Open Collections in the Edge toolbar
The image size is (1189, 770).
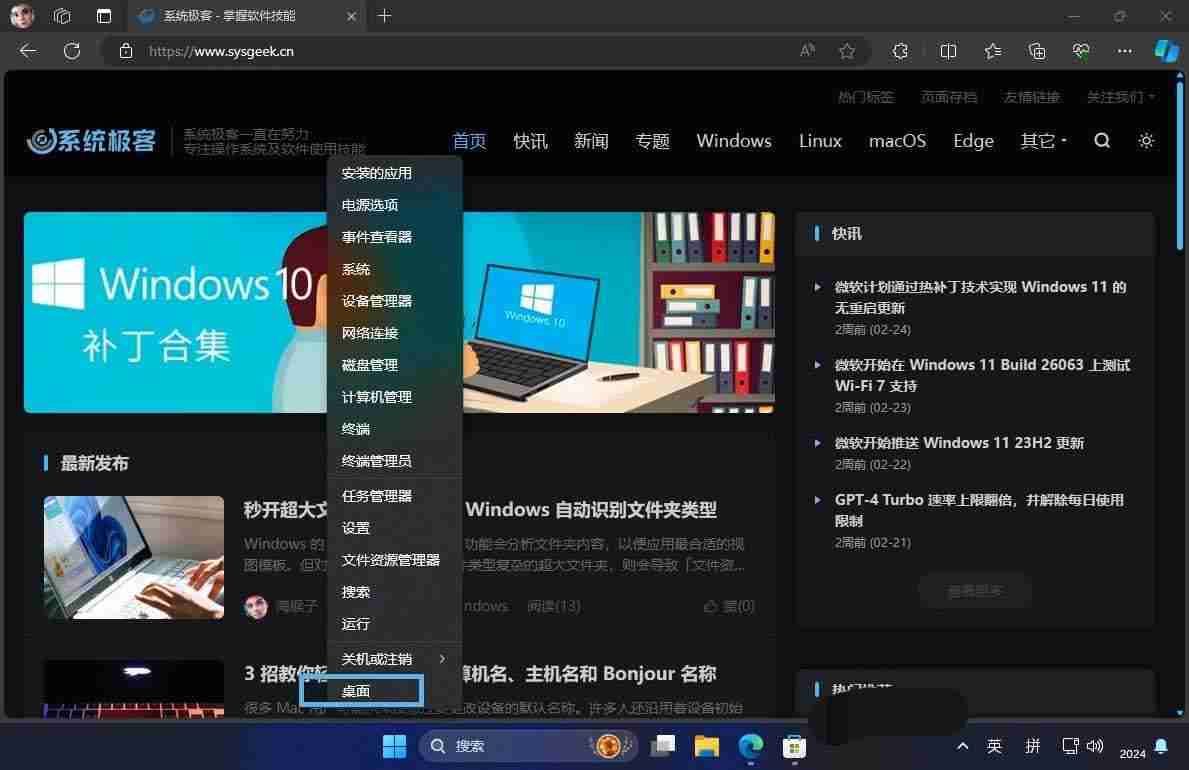(x=1036, y=51)
